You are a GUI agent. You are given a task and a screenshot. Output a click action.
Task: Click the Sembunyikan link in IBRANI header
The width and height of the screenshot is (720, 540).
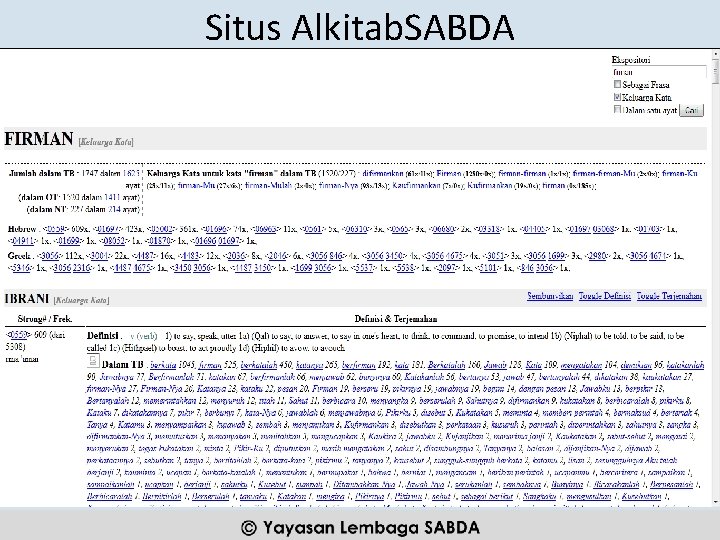(550, 296)
